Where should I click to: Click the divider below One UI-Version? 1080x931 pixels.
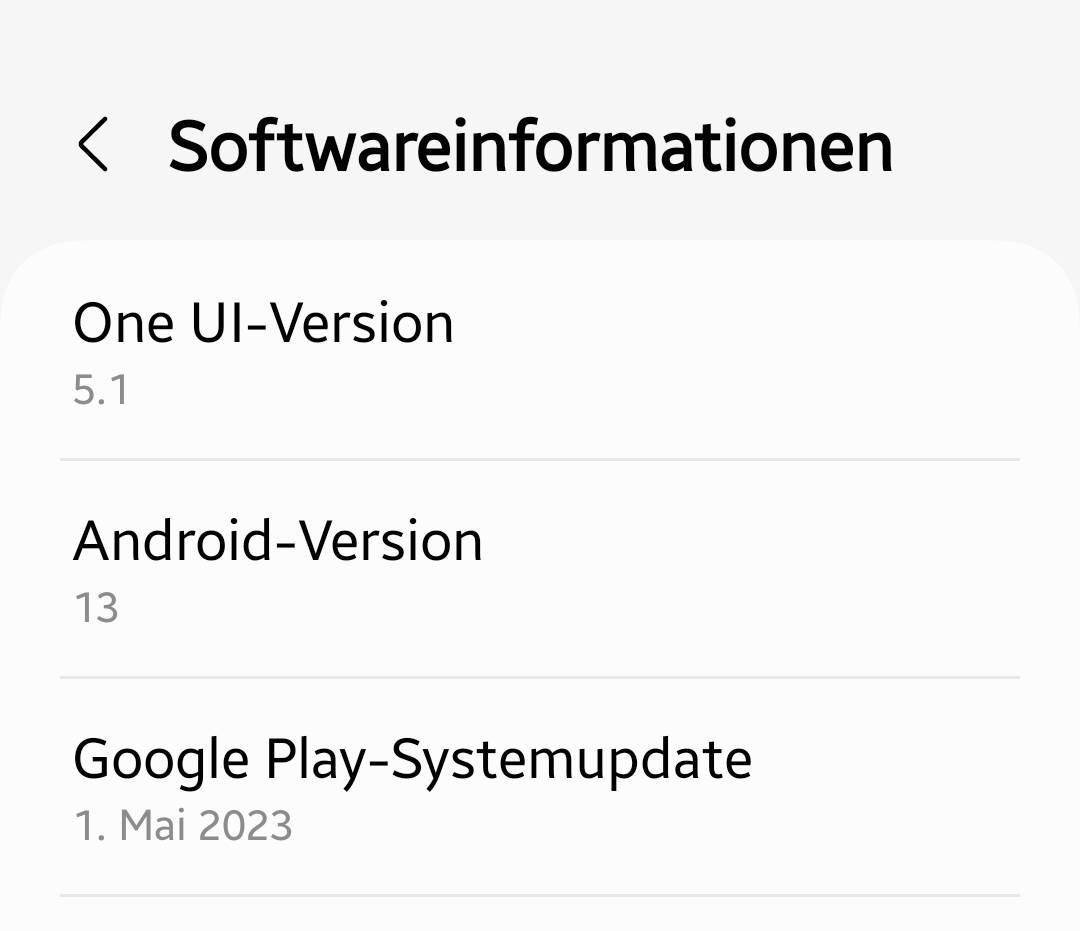[x=540, y=460]
